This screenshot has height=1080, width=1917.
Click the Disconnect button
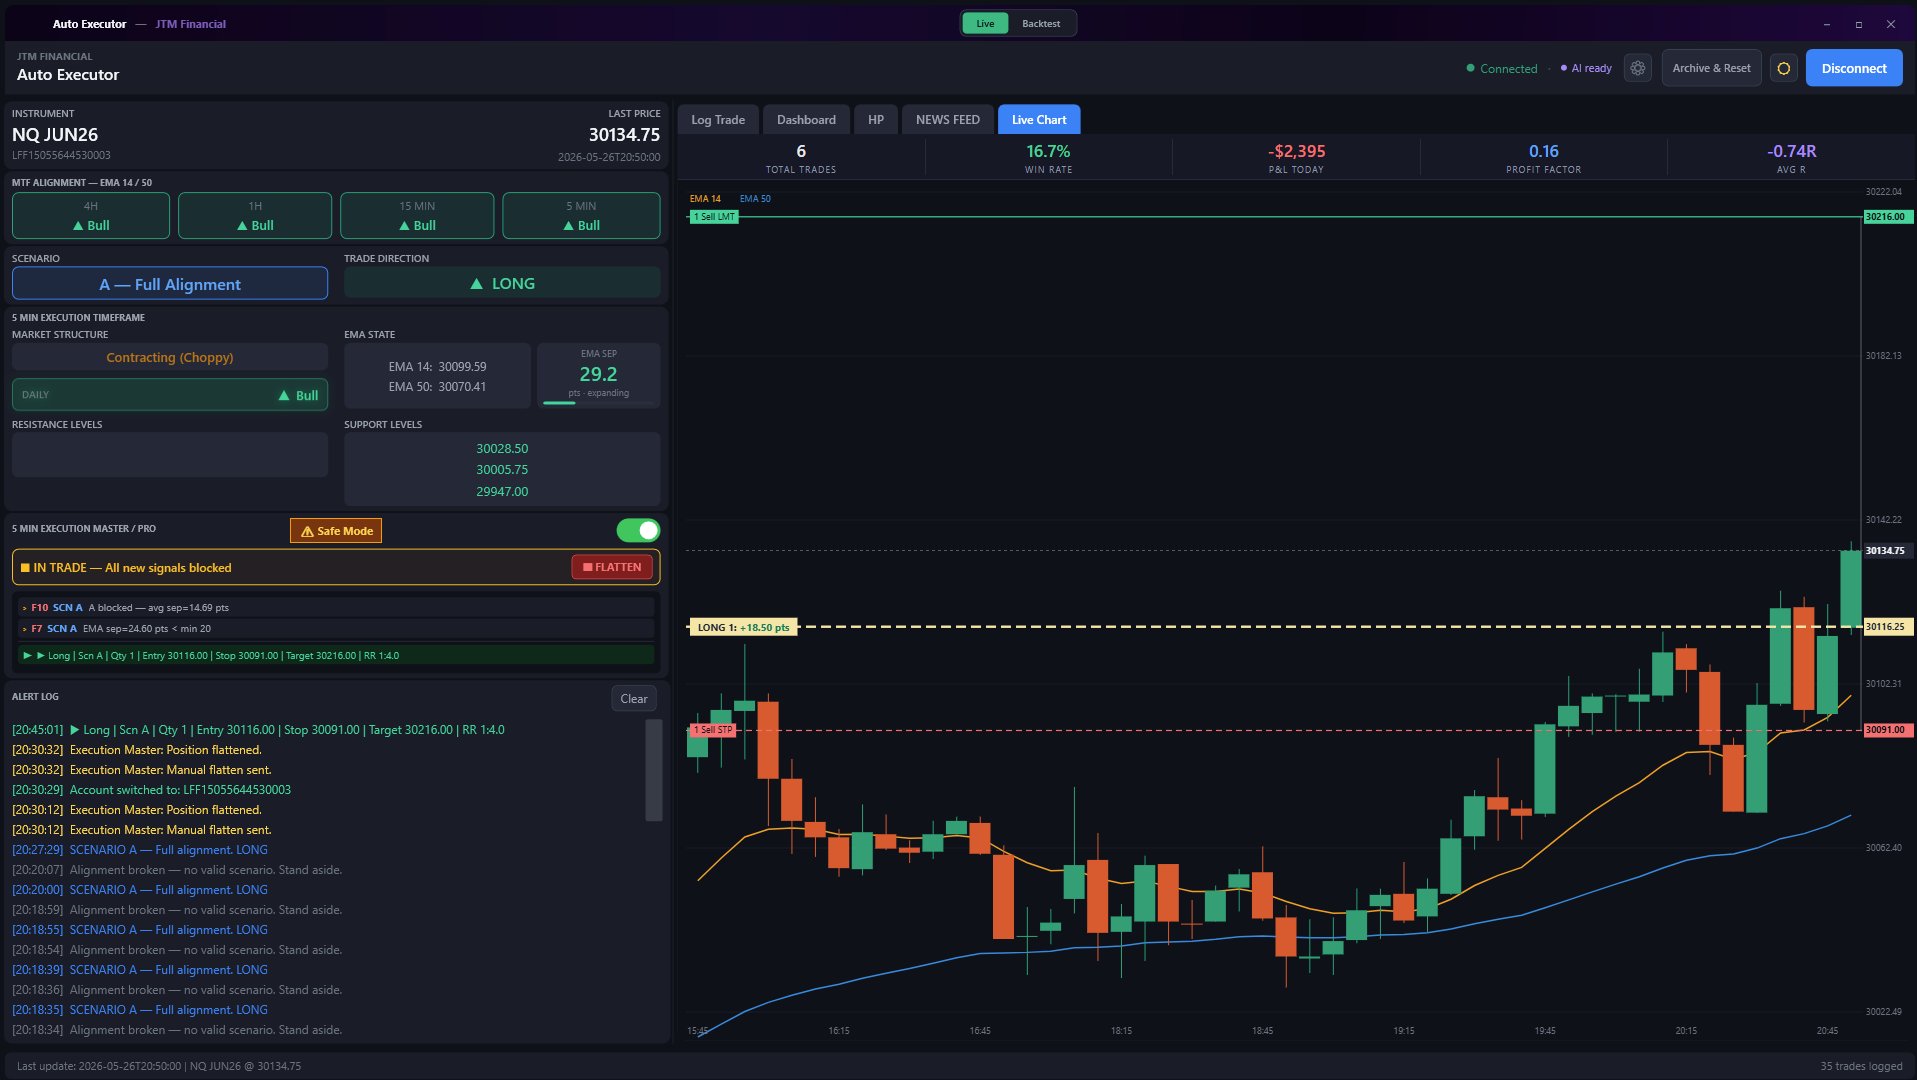click(1853, 68)
